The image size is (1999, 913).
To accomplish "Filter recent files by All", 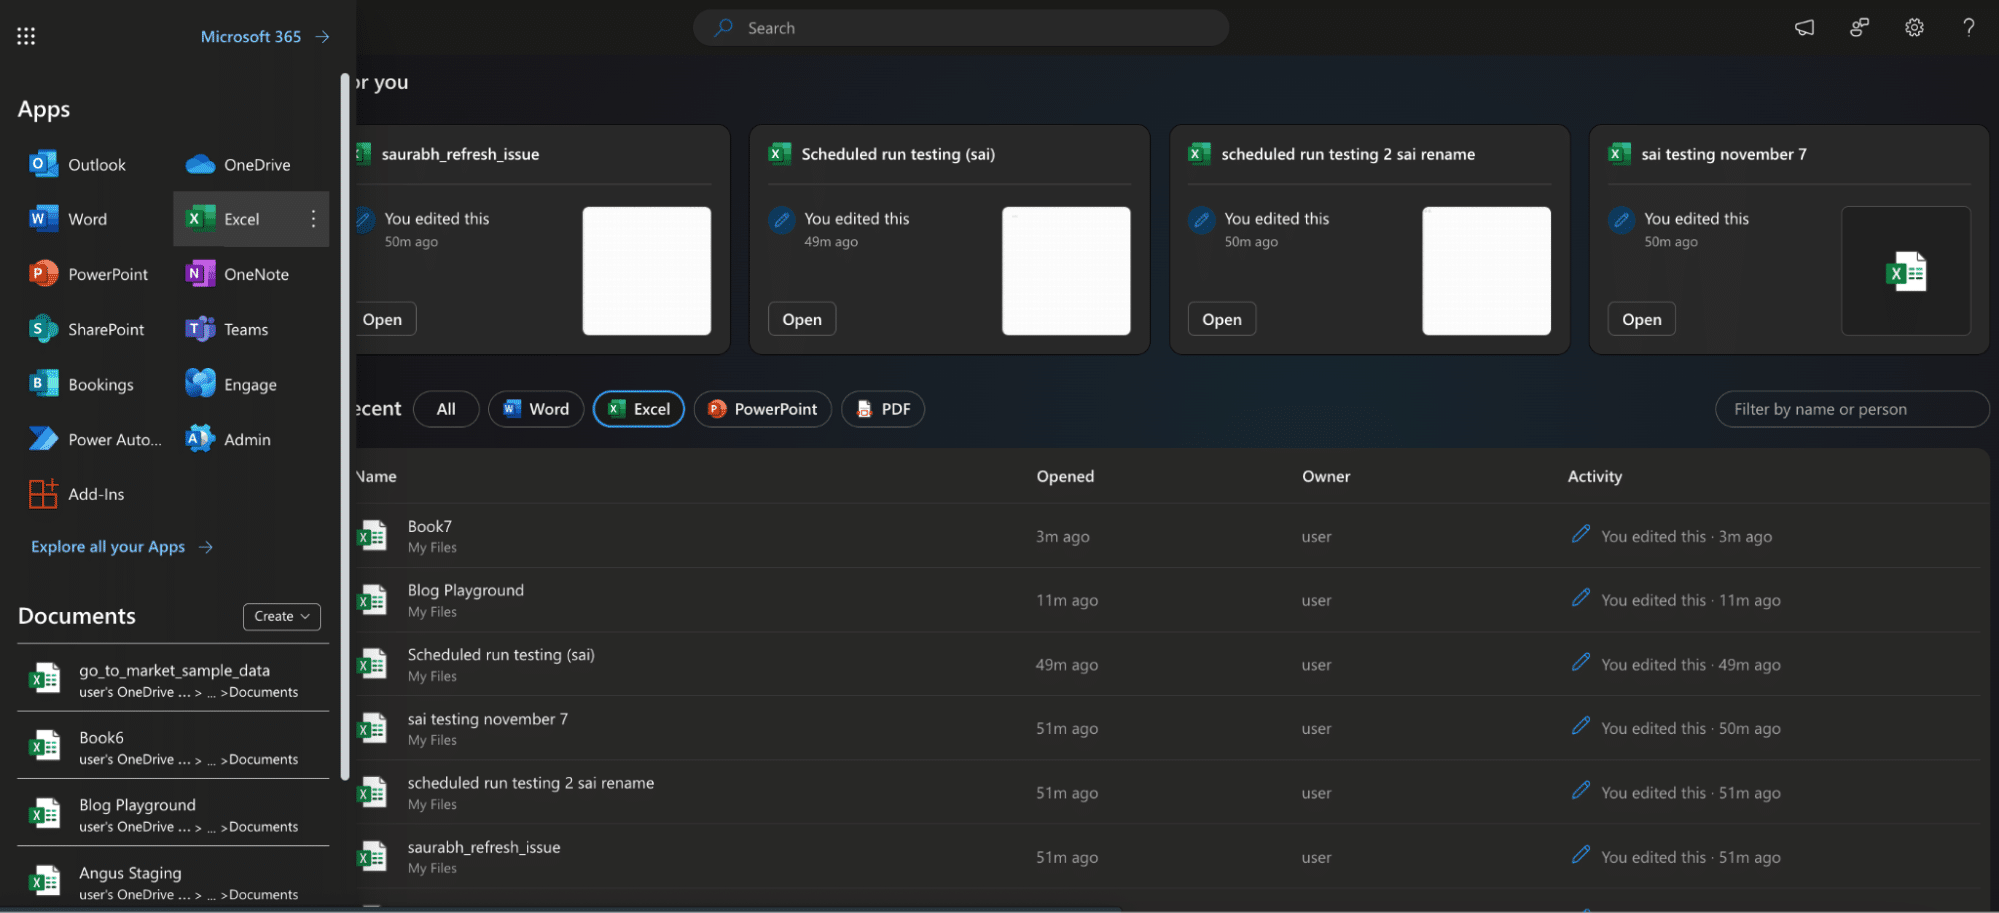I will pos(446,409).
